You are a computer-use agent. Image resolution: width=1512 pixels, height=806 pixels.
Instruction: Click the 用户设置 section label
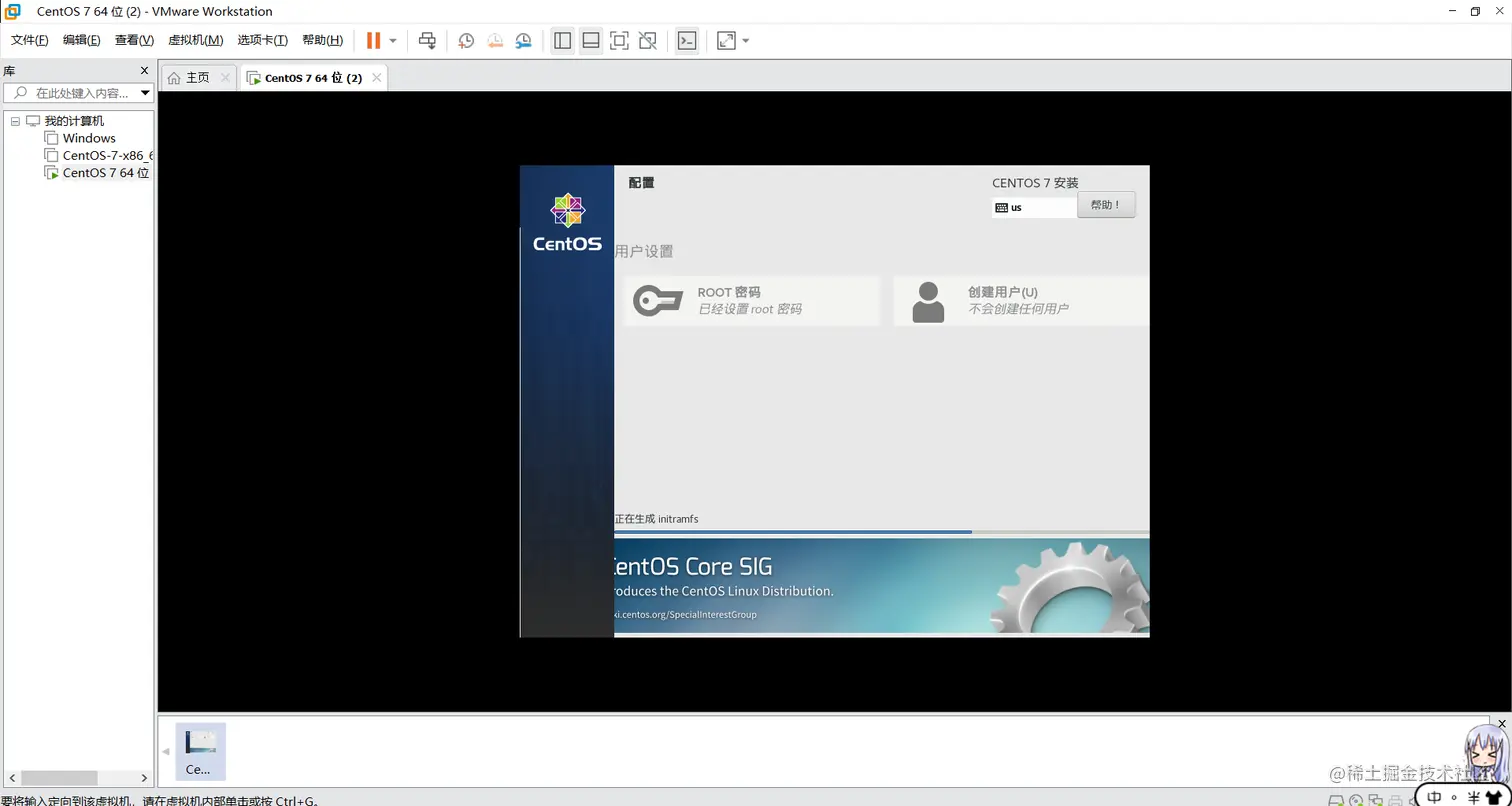(644, 251)
